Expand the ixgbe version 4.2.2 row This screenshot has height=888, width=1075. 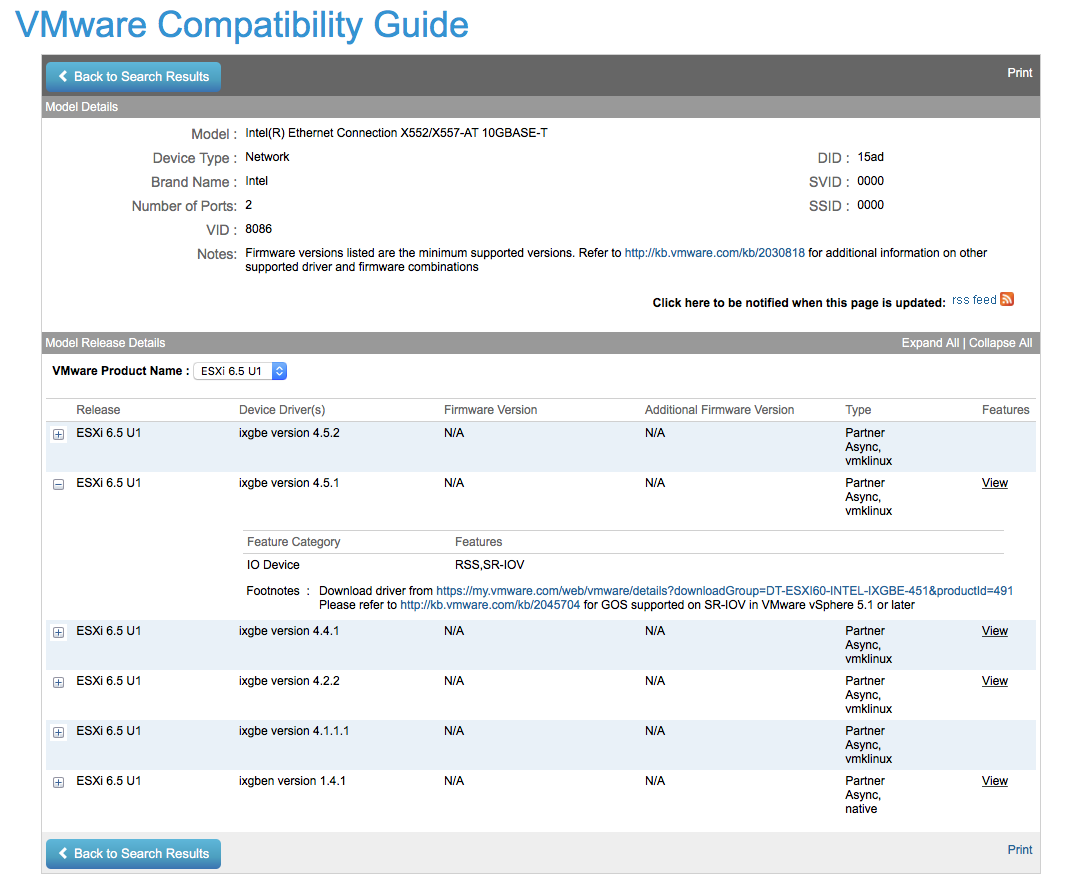(x=59, y=682)
